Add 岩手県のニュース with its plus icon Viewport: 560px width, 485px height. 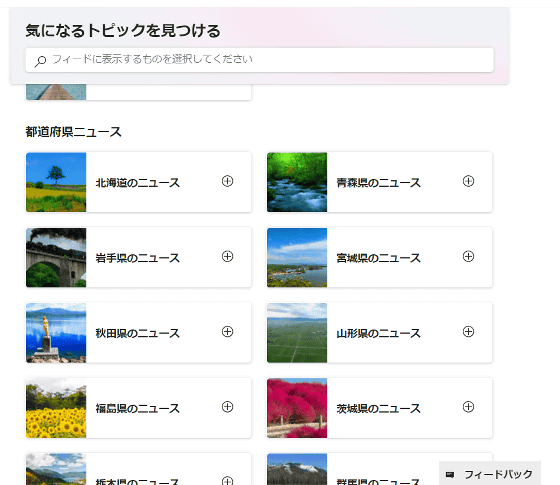[x=228, y=256]
